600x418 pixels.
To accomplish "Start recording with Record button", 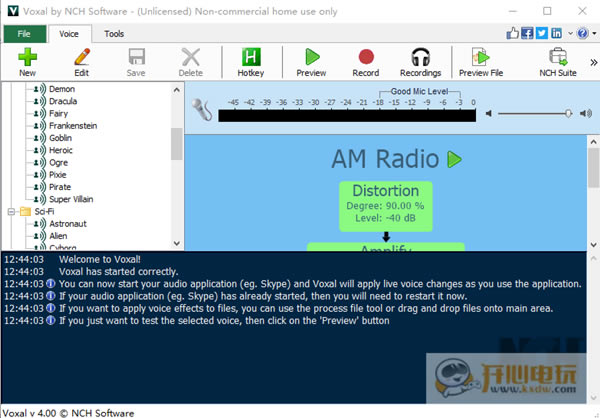I will coord(366,62).
